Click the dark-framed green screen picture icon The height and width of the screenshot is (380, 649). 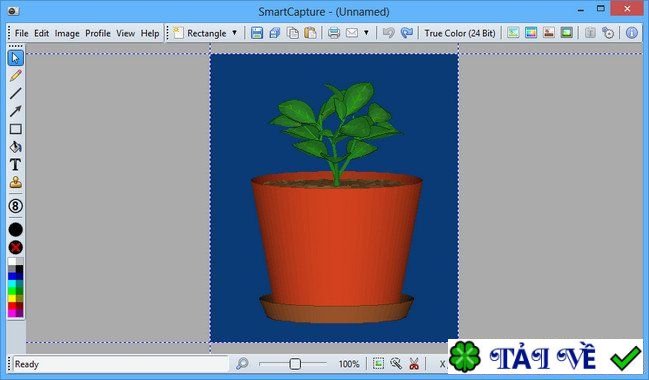pos(567,33)
